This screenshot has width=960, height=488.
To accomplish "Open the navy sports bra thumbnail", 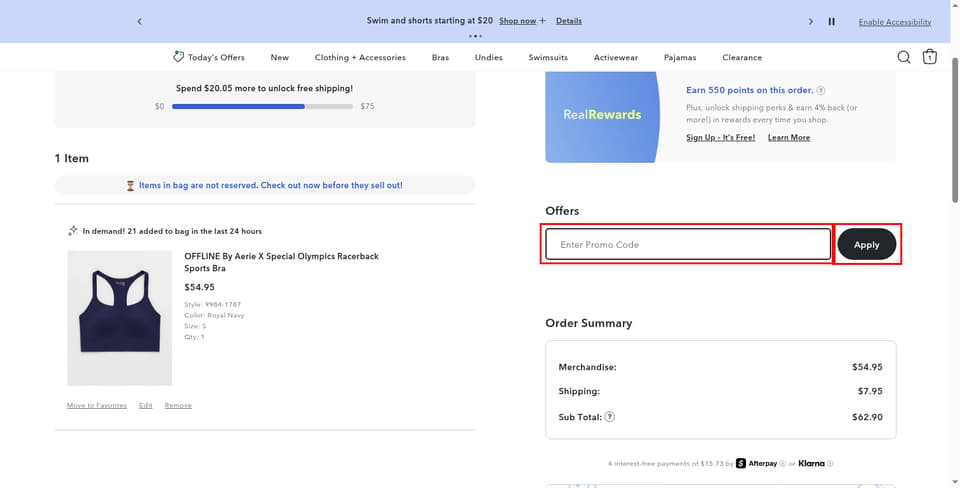I will (x=120, y=318).
